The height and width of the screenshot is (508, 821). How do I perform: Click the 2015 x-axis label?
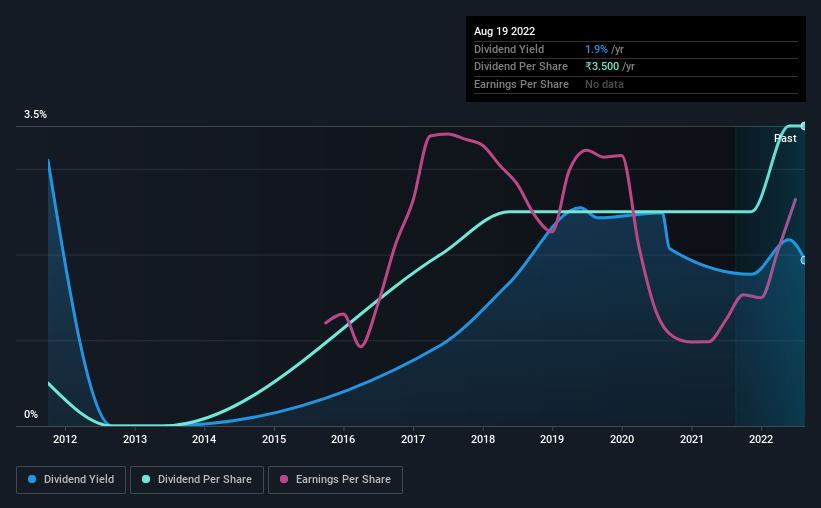click(x=274, y=439)
